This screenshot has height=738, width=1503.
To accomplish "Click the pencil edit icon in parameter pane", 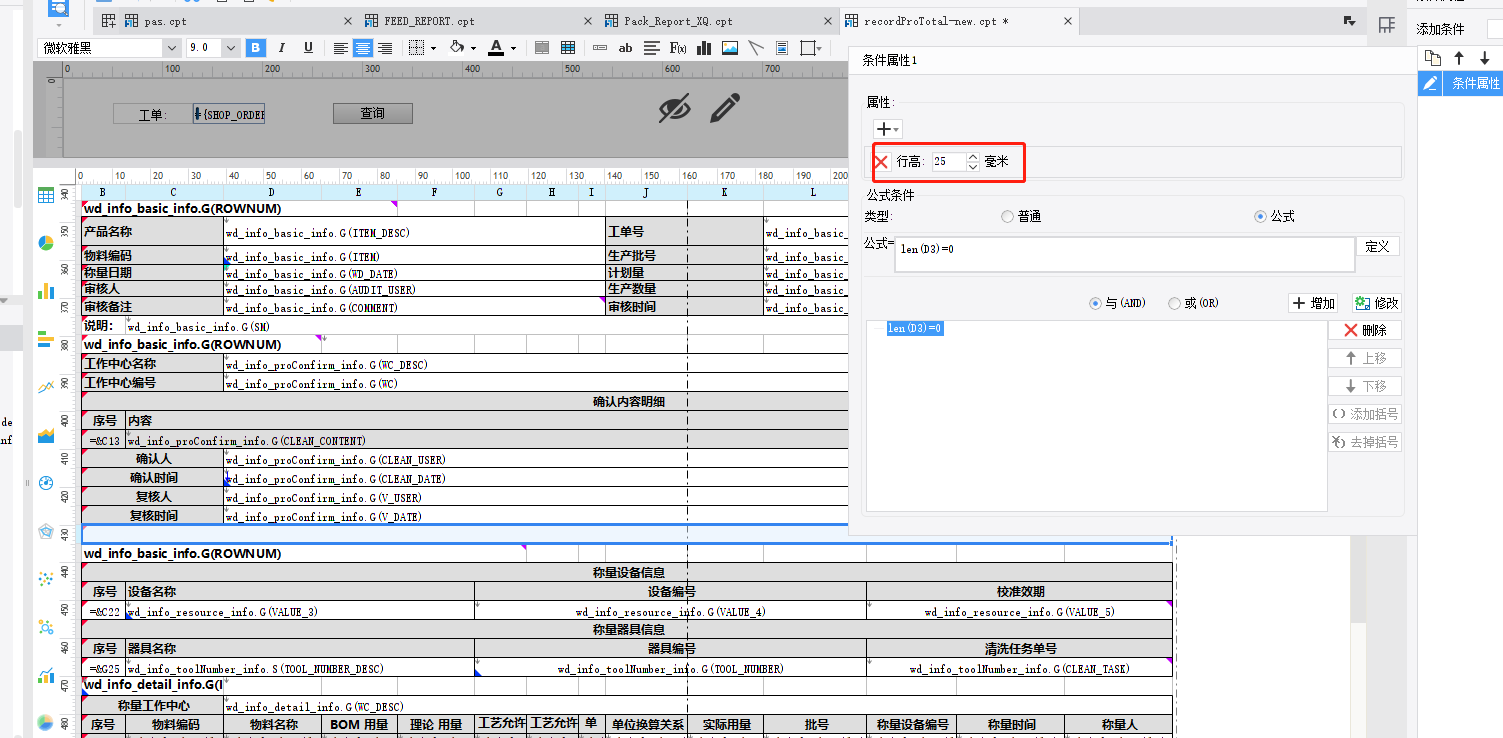I will coord(725,108).
